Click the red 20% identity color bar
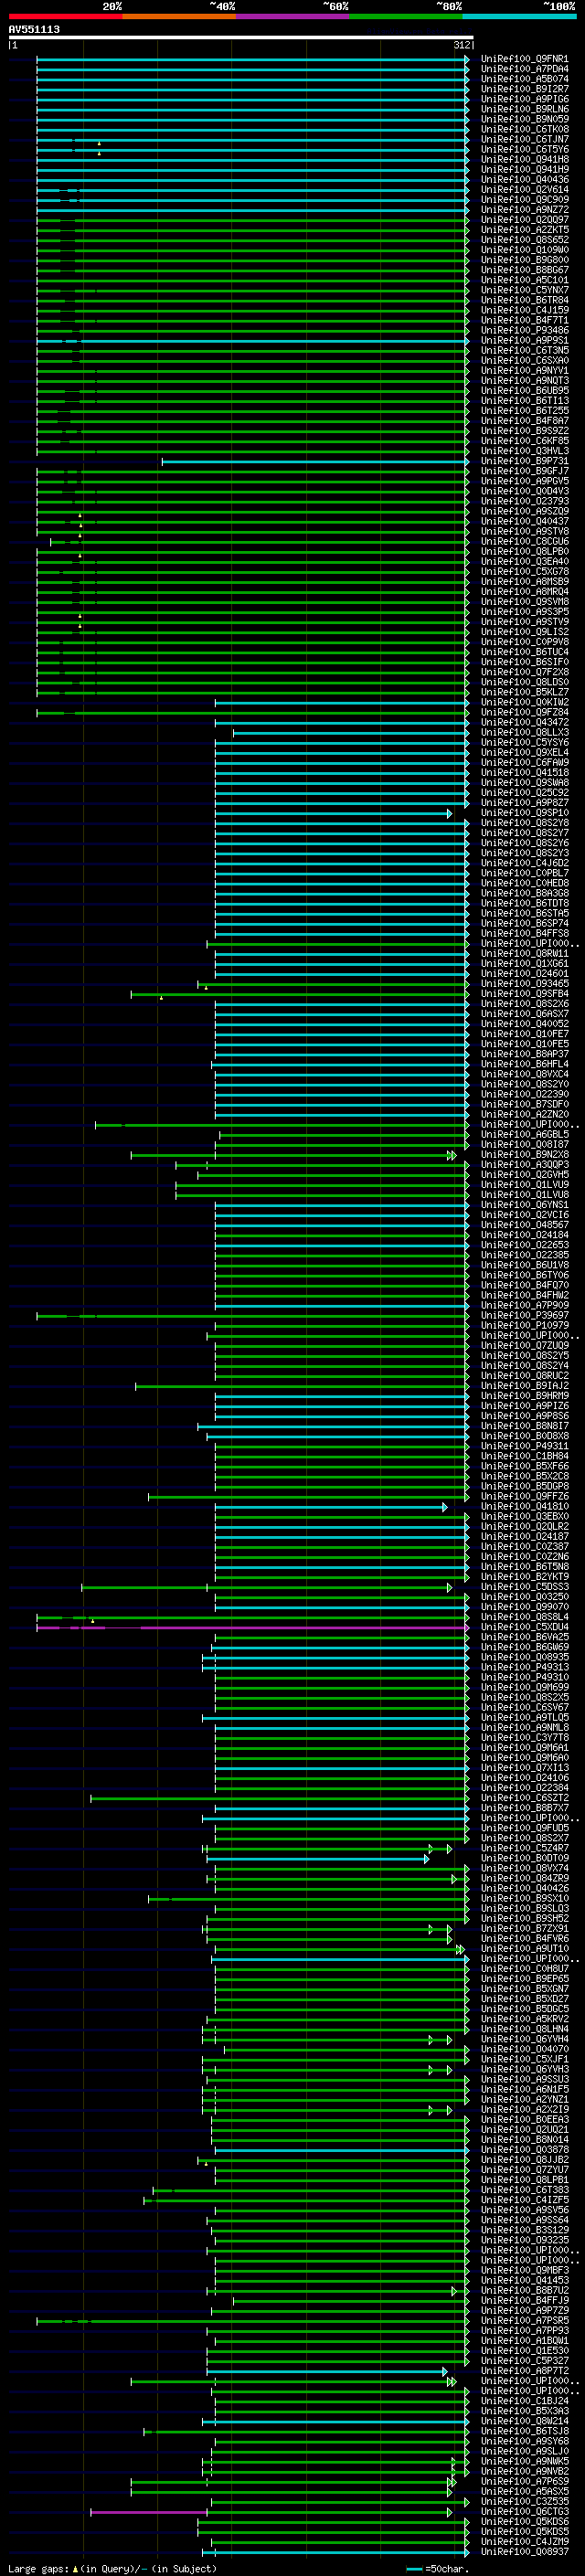Viewport: 585px width, 2576px height. 65,16
